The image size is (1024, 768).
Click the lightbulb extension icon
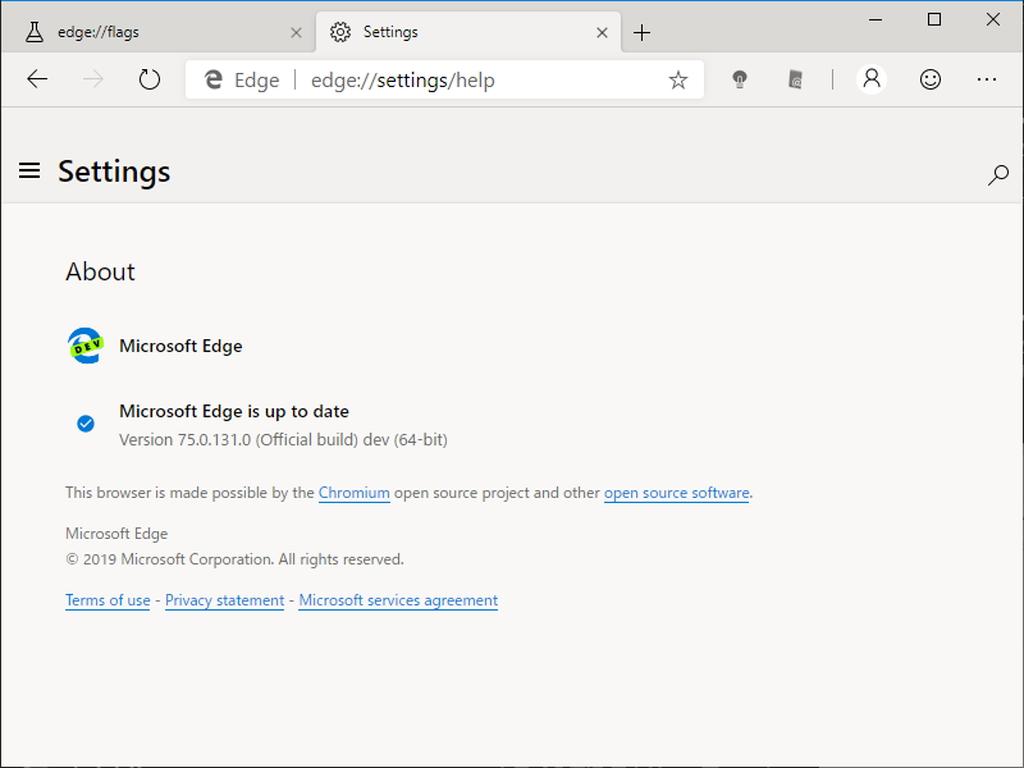[739, 79]
